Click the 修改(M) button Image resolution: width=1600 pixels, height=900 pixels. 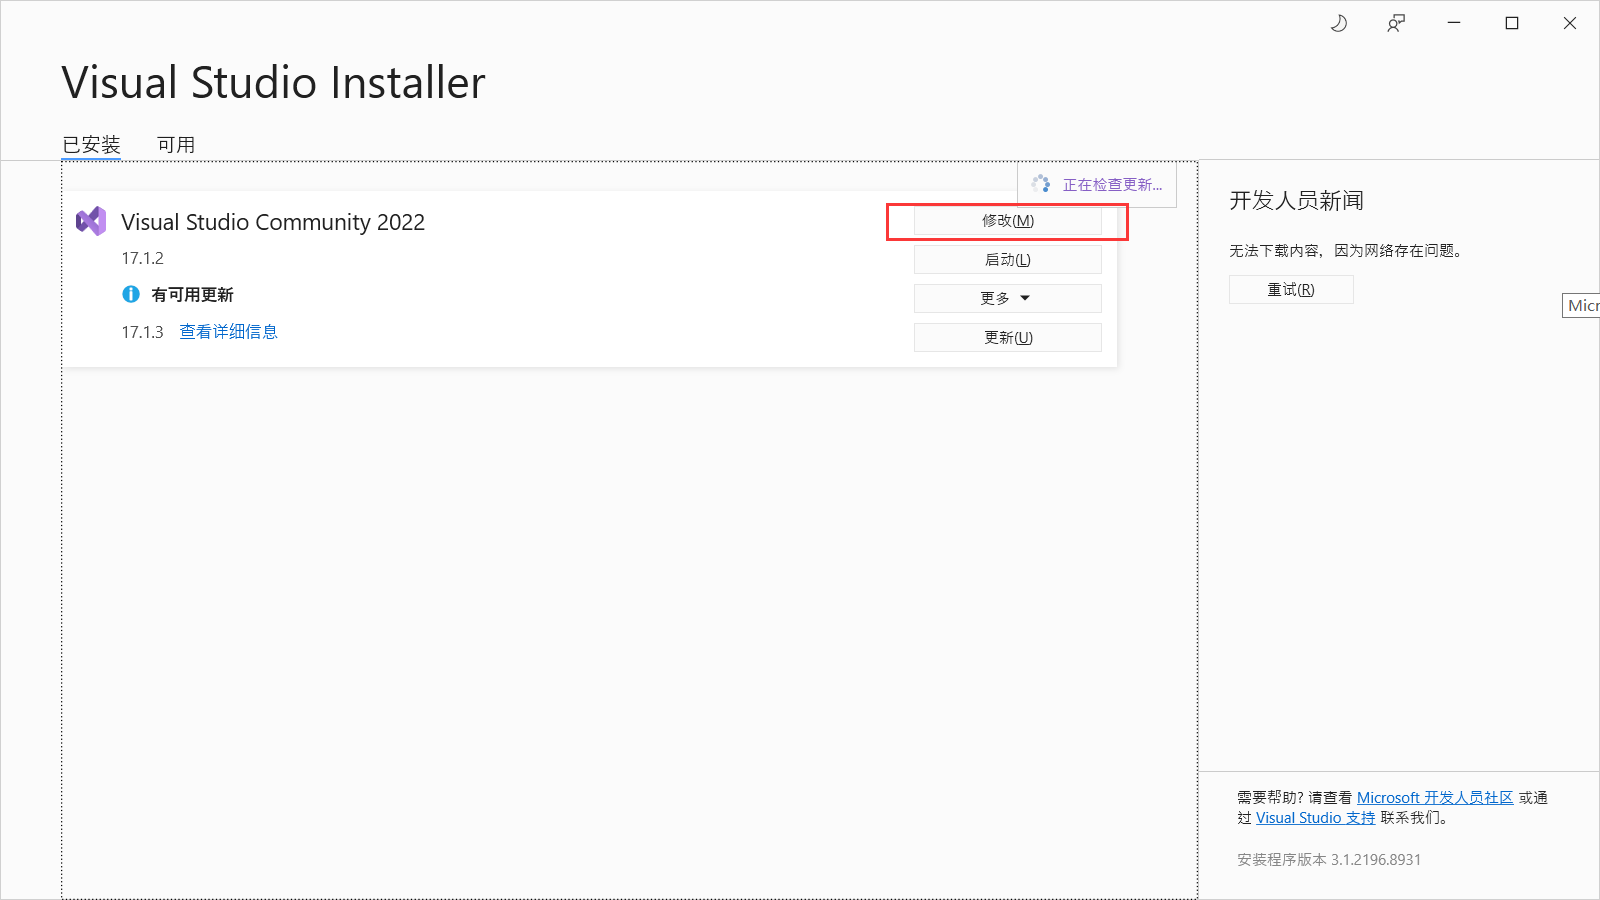coord(1008,221)
